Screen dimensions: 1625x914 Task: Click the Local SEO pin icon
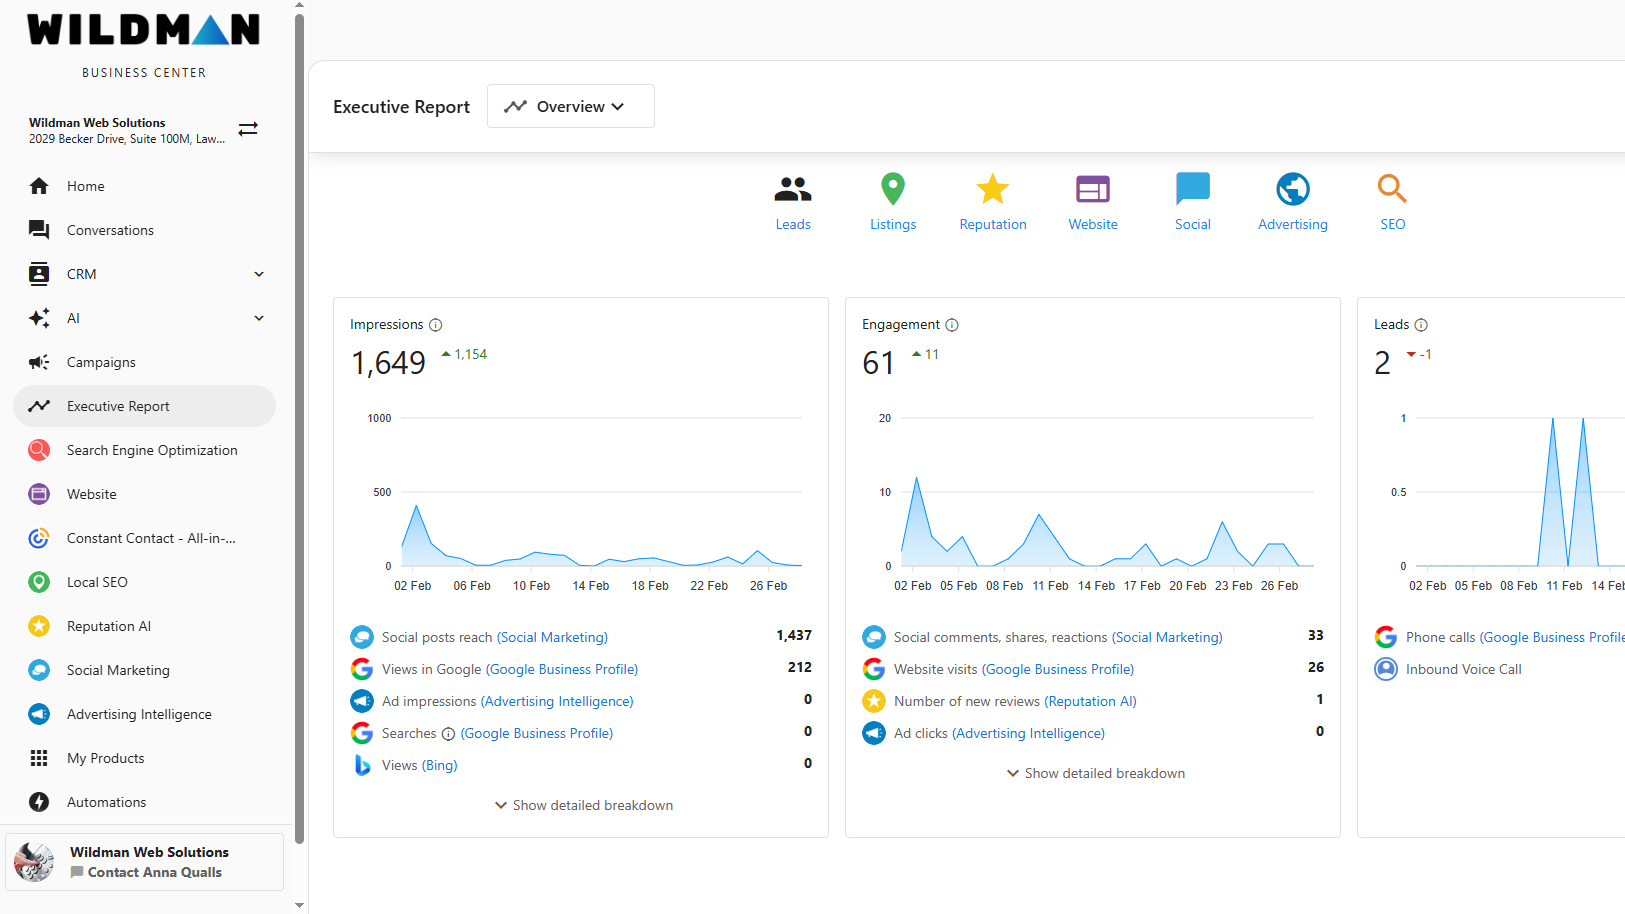pyautogui.click(x=39, y=582)
